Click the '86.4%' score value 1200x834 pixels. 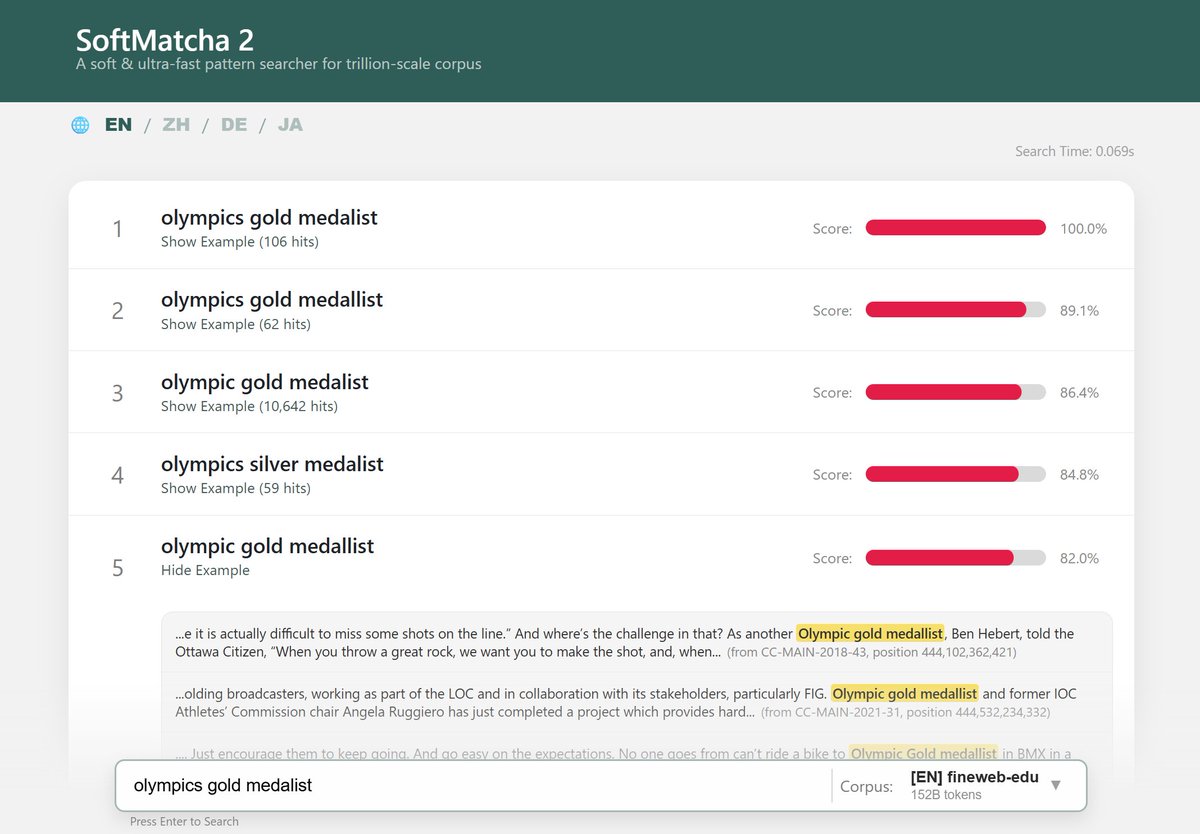(x=1079, y=392)
